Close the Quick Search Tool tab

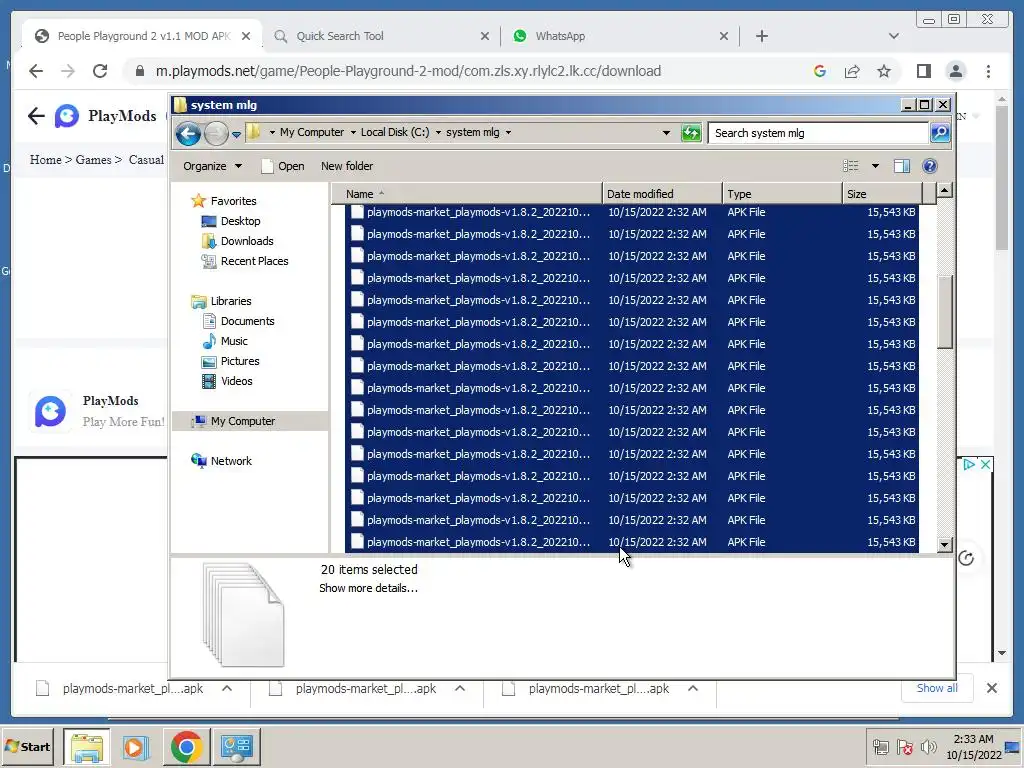485,36
